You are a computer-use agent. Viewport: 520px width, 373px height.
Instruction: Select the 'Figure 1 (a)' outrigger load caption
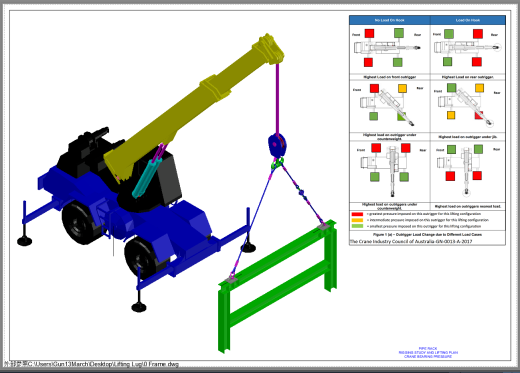[427, 235]
